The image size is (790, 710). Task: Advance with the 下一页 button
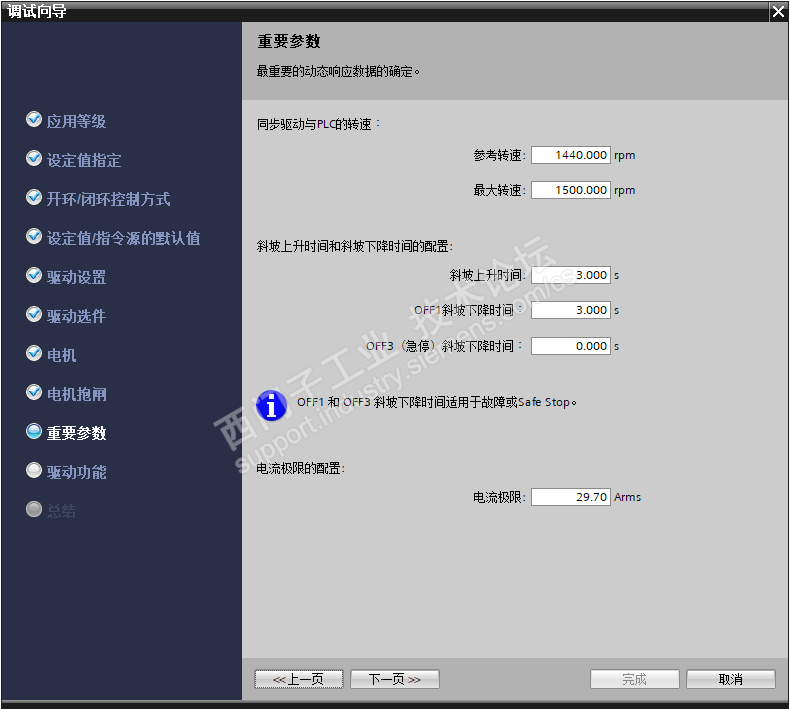pos(394,679)
